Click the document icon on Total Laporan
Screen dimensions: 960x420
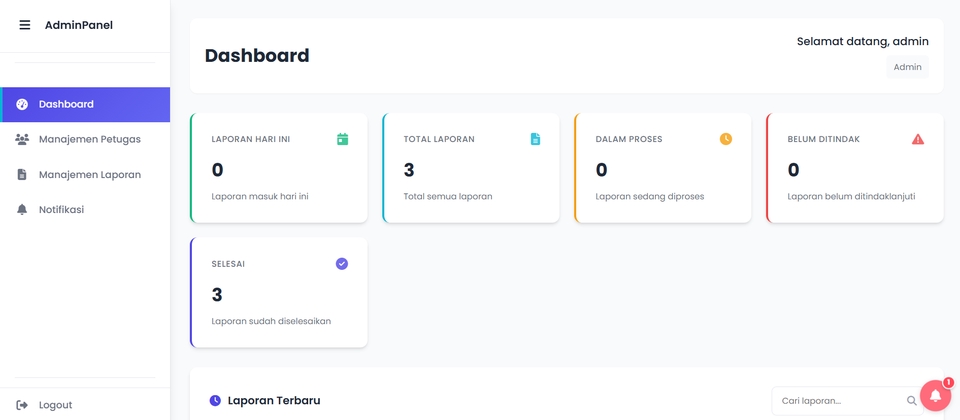[x=535, y=139]
